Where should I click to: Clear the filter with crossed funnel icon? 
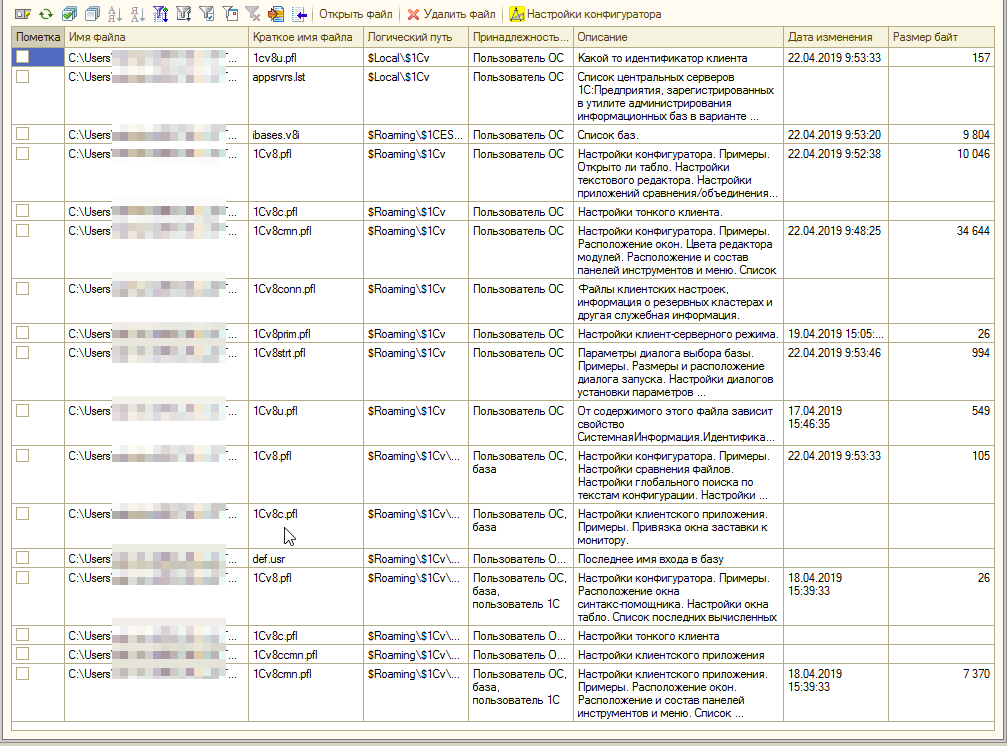[253, 13]
